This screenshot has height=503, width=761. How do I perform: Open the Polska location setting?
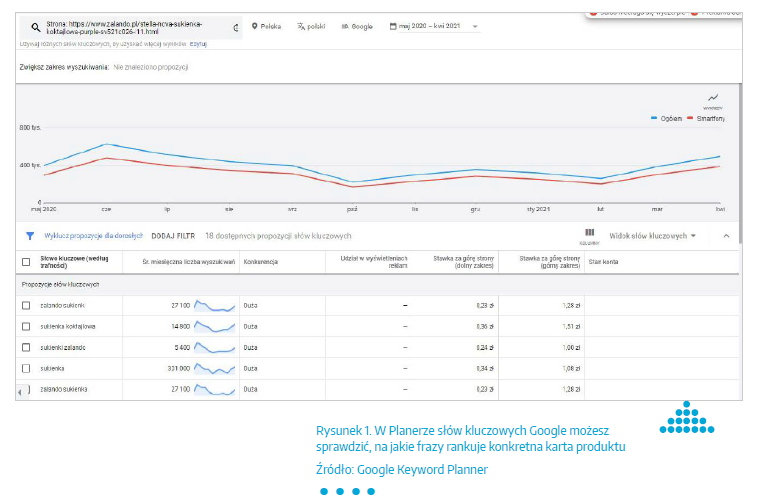pyautogui.click(x=266, y=26)
